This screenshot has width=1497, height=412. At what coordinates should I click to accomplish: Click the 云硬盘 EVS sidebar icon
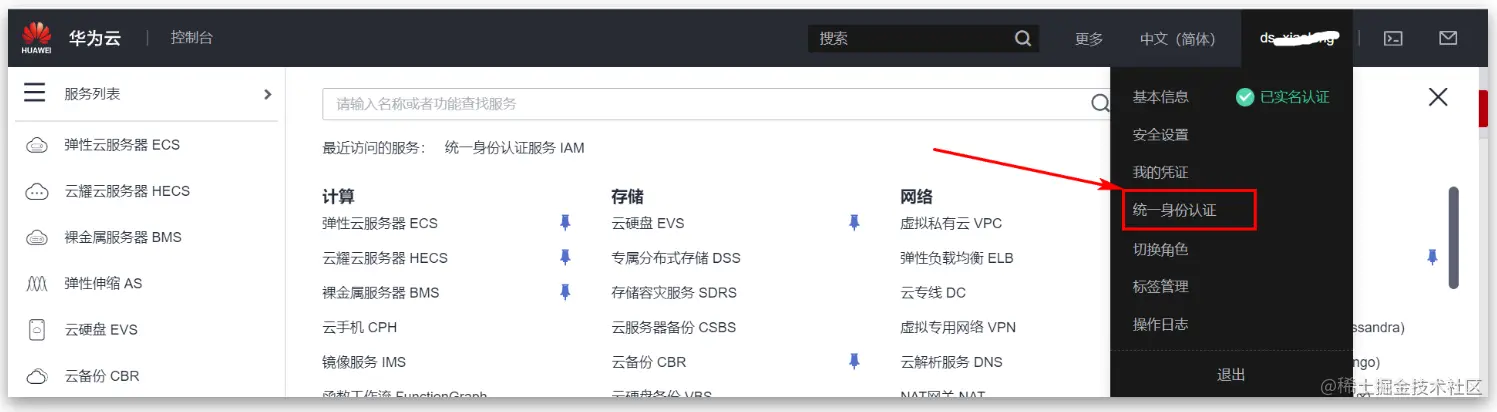[37, 330]
